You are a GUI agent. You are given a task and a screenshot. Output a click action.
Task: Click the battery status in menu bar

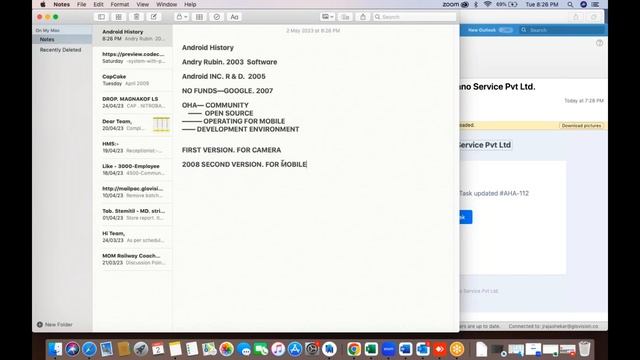pos(507,4)
